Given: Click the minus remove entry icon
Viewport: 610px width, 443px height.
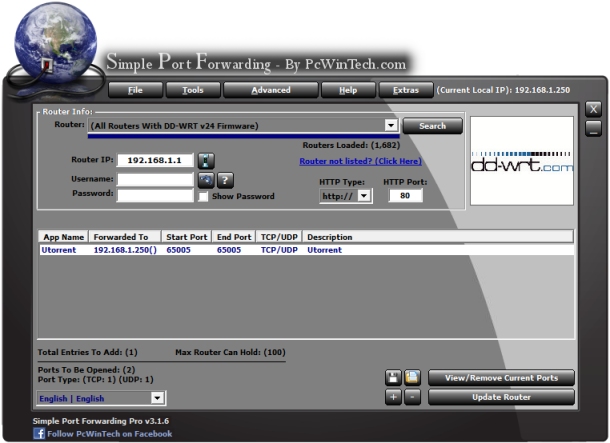Looking at the screenshot, I should click(412, 397).
